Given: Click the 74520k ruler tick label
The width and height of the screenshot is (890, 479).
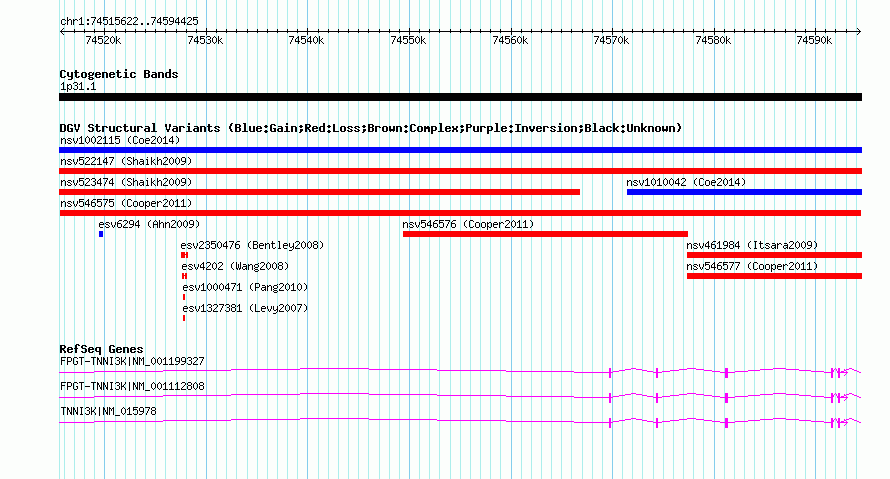Looking at the screenshot, I should (103, 40).
